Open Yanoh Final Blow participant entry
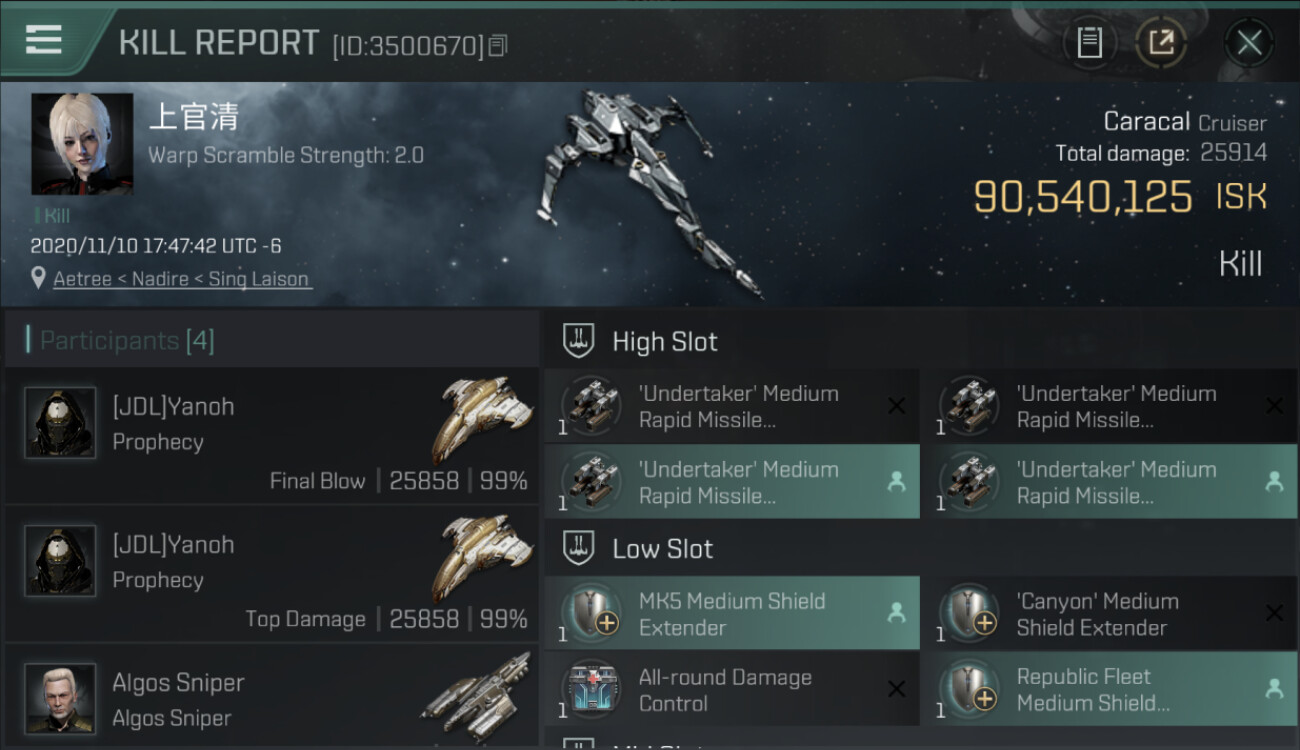Viewport: 1300px width, 750px height. point(272,435)
